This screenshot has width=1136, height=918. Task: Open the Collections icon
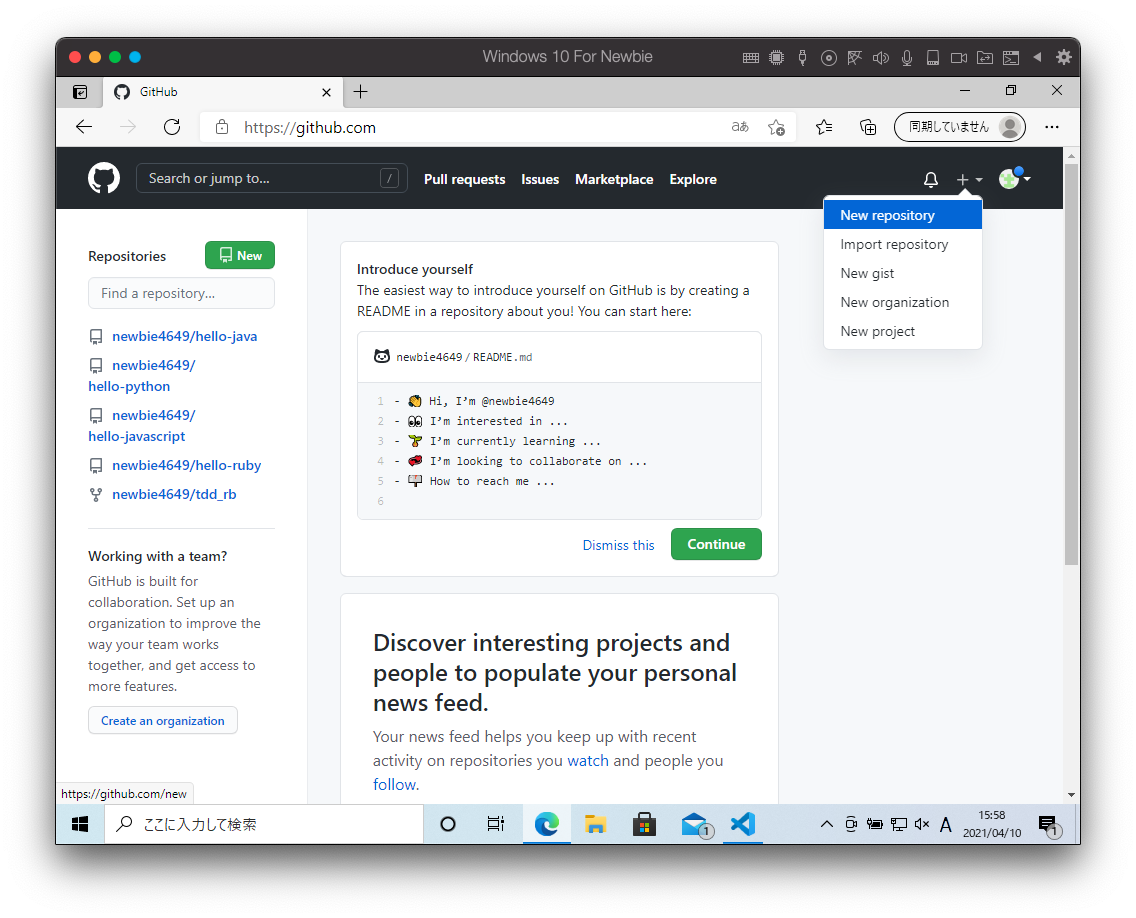click(868, 128)
